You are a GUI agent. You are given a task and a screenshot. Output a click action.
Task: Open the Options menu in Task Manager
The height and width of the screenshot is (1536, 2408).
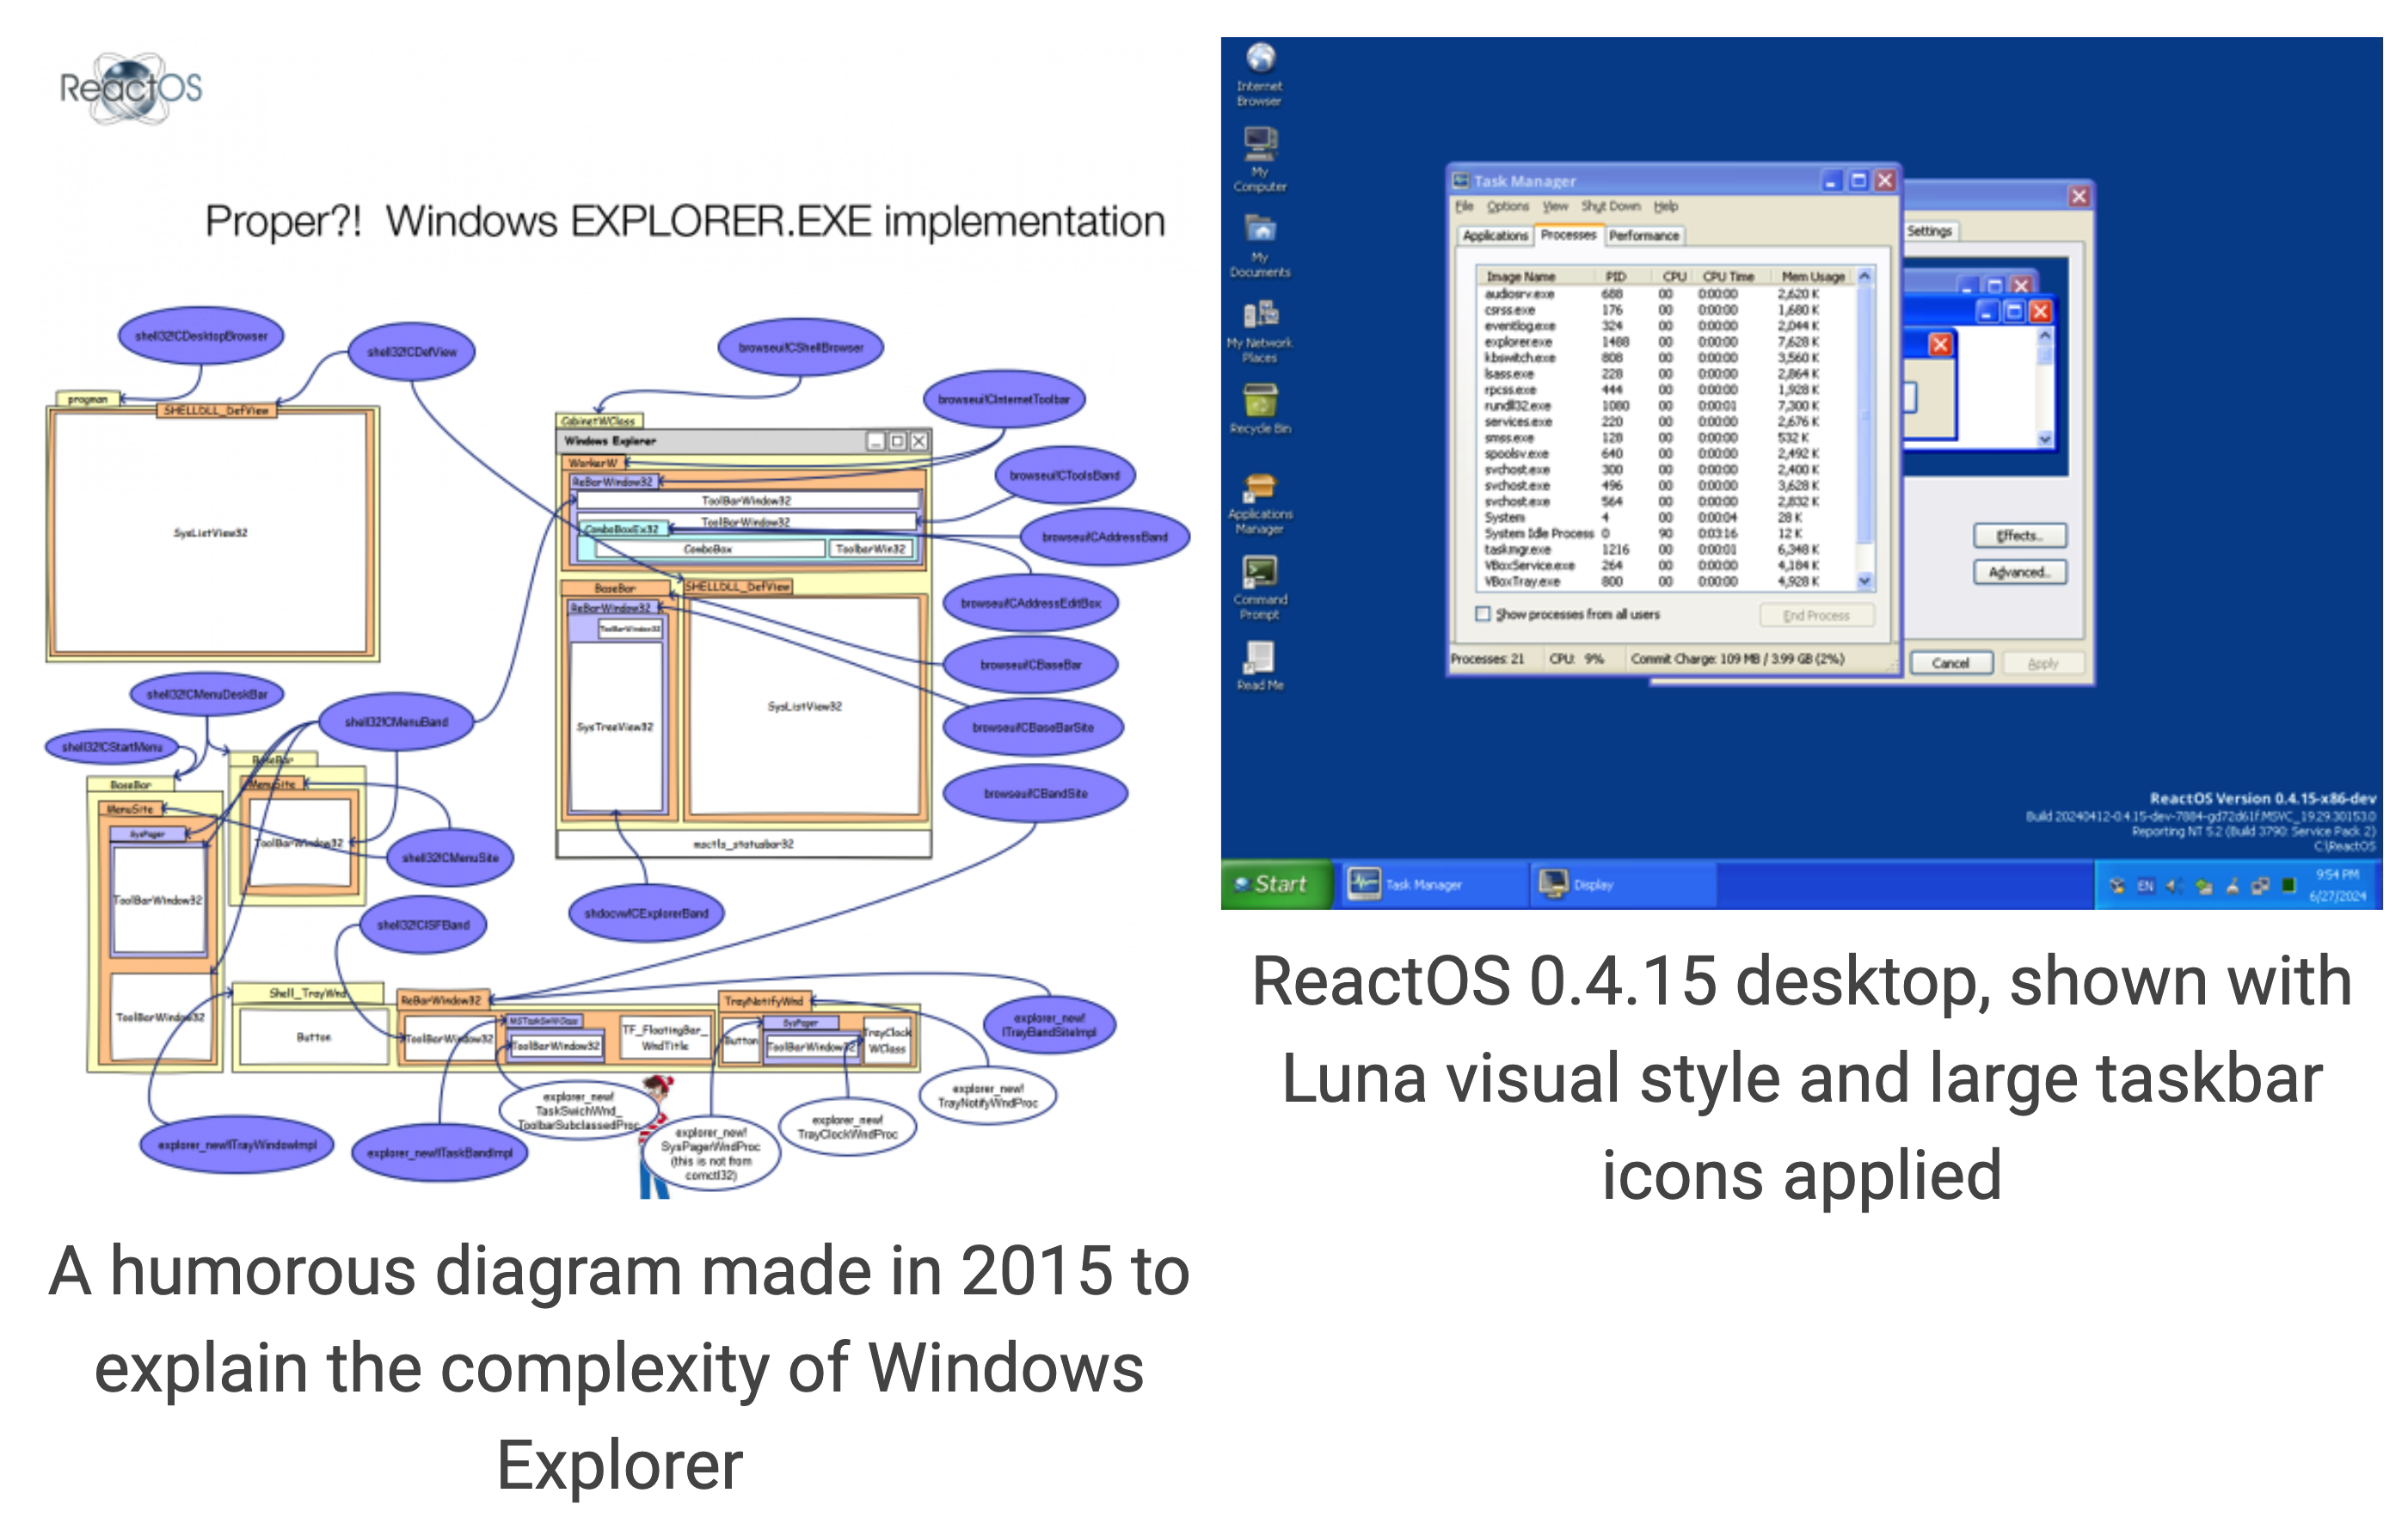tap(1508, 207)
